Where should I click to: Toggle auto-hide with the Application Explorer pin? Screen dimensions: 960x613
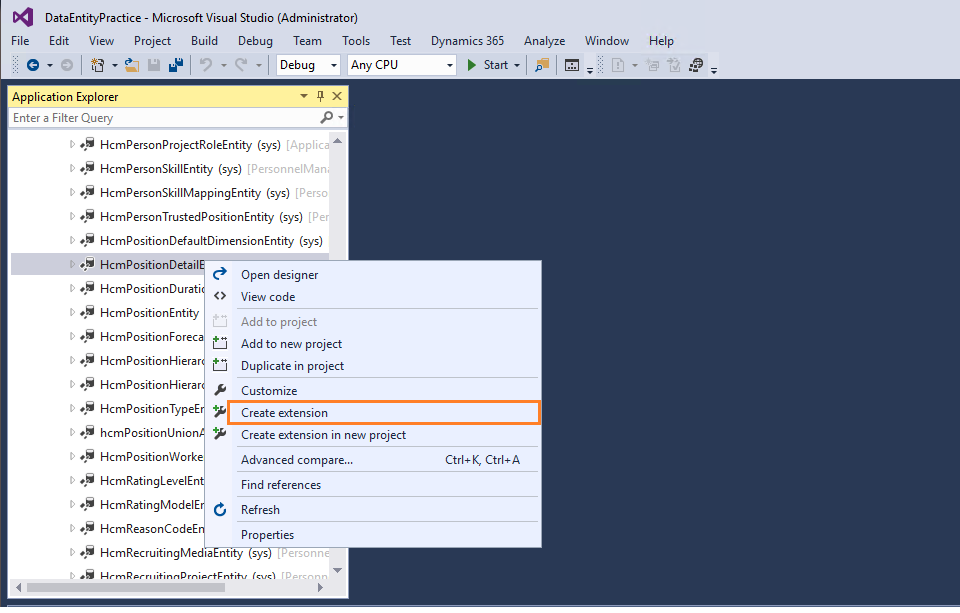coord(318,96)
